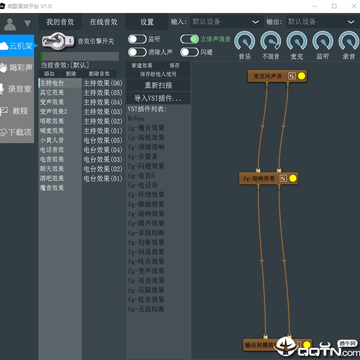Click the 重新扫描 button
Image resolution: width=360 pixels, height=360 pixels.
(158, 85)
